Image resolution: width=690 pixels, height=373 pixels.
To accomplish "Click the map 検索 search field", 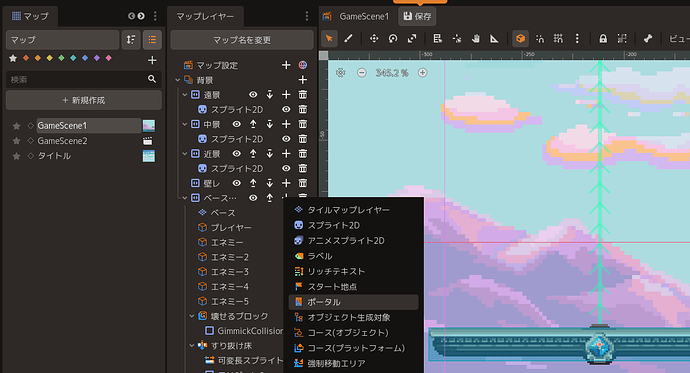I will 84,79.
